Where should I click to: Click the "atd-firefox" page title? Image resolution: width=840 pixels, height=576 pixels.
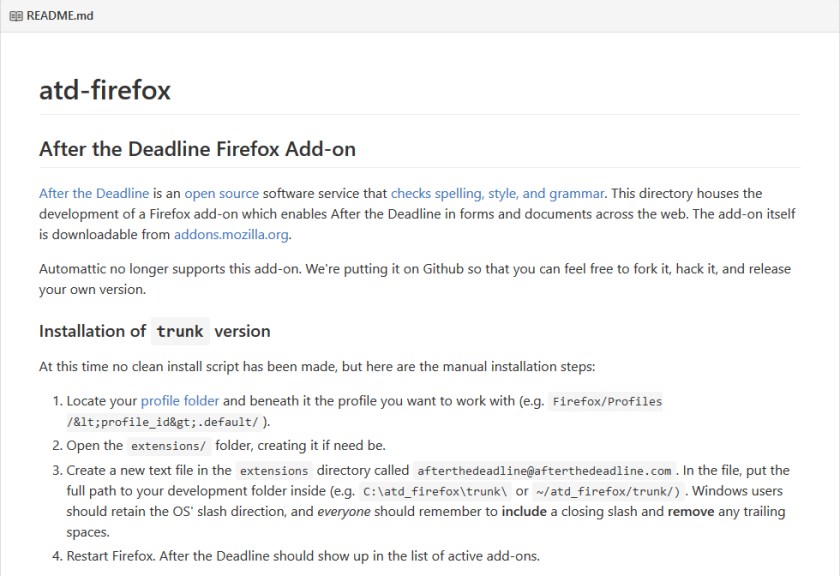(103, 90)
